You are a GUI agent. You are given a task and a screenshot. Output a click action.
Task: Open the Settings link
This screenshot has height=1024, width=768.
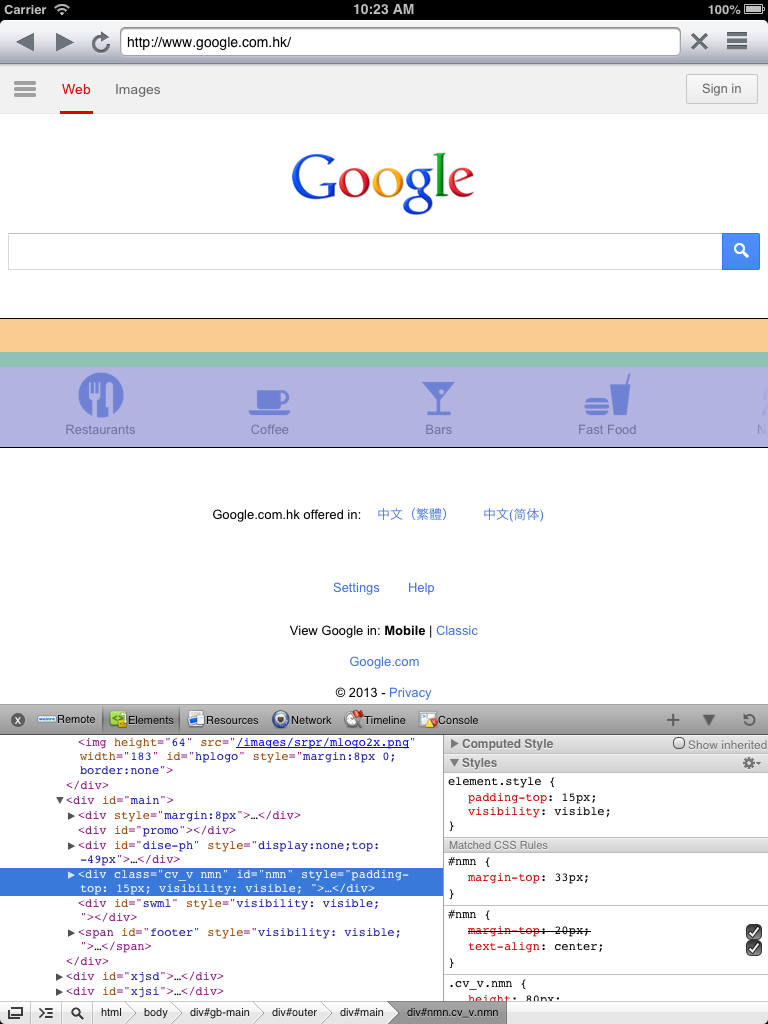[x=356, y=588]
